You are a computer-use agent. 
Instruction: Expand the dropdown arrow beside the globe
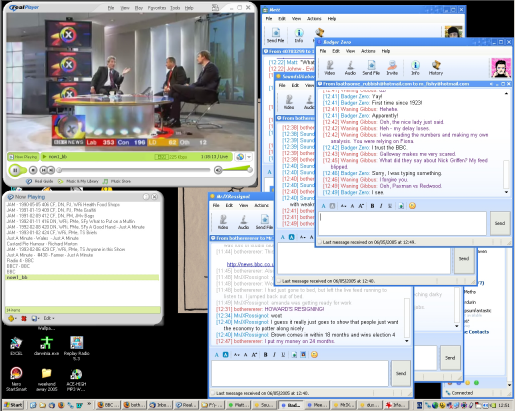pyautogui.click(x=249, y=157)
